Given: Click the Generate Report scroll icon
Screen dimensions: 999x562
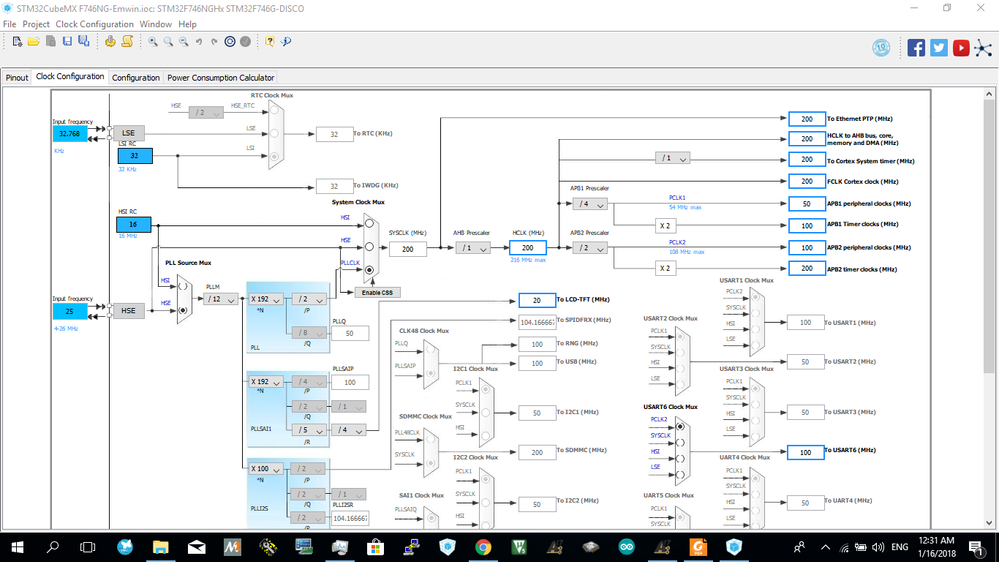Looking at the screenshot, I should [127, 41].
